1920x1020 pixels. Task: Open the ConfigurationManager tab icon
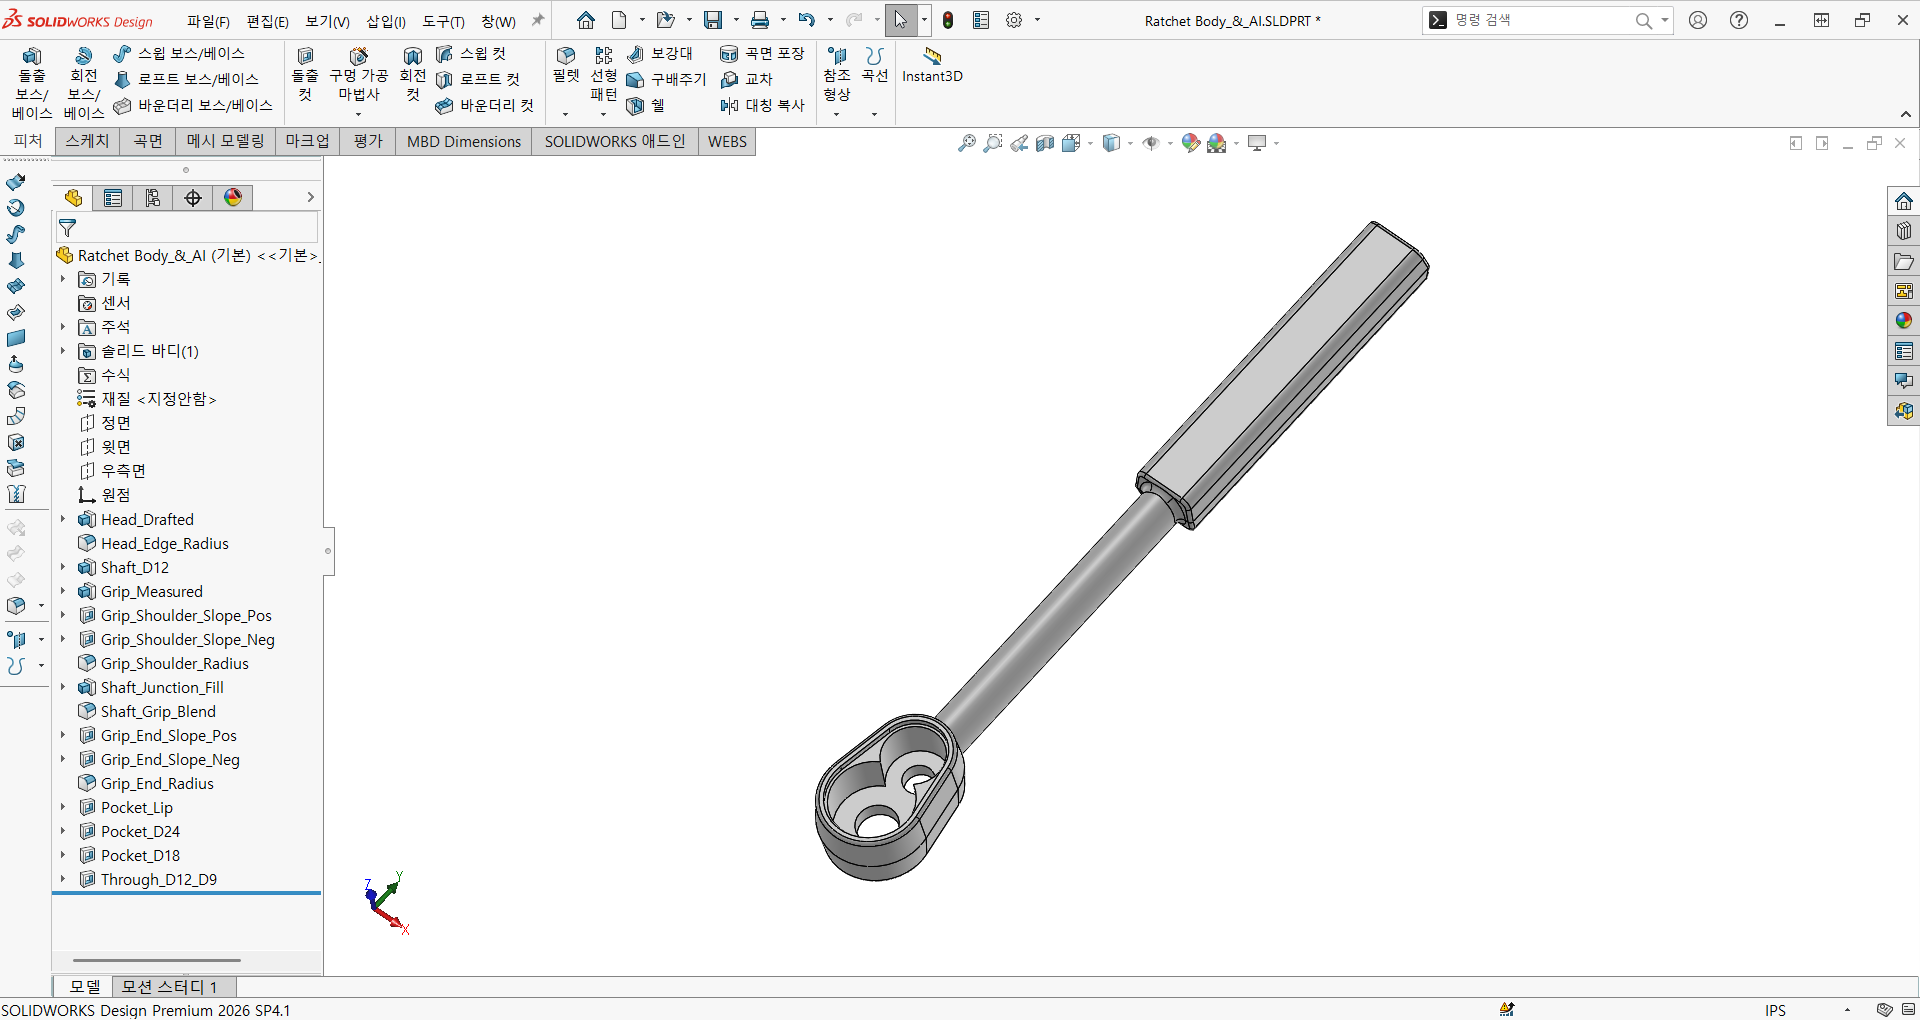pos(153,198)
